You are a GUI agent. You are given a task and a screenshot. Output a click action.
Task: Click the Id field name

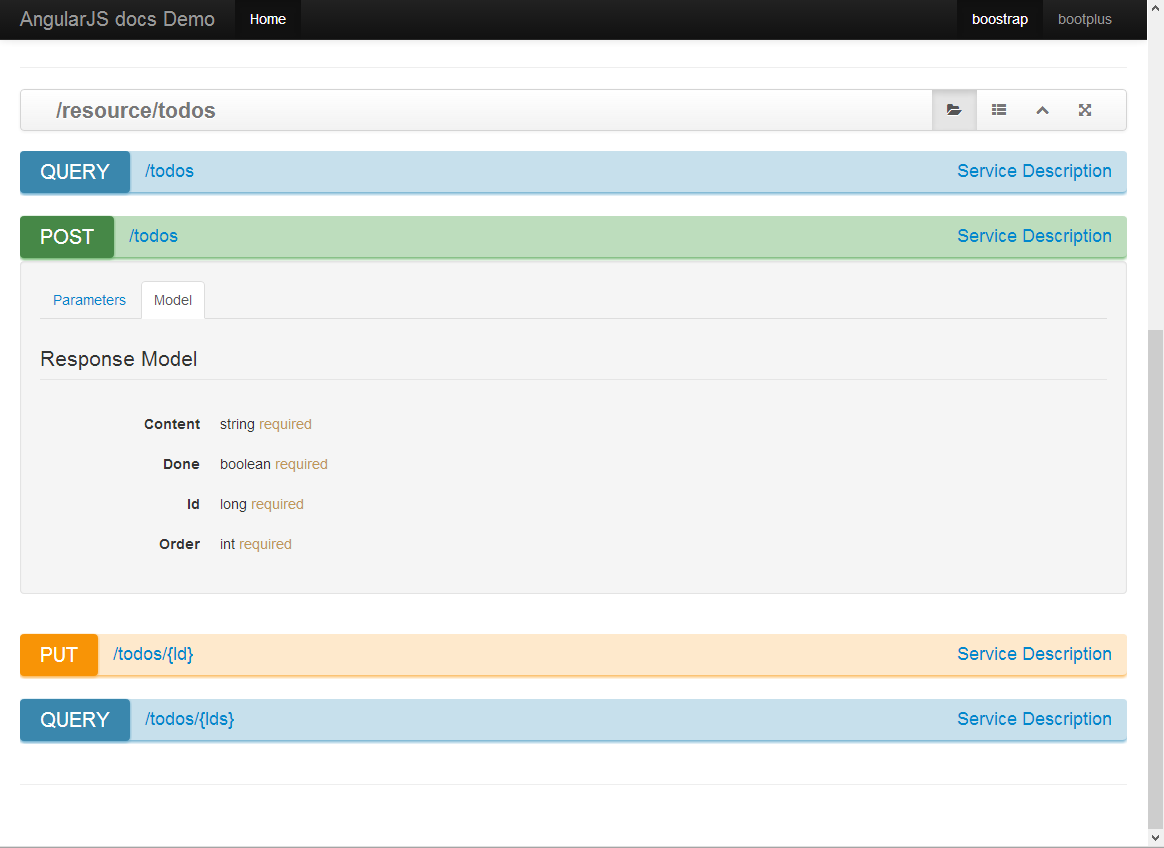(x=193, y=504)
